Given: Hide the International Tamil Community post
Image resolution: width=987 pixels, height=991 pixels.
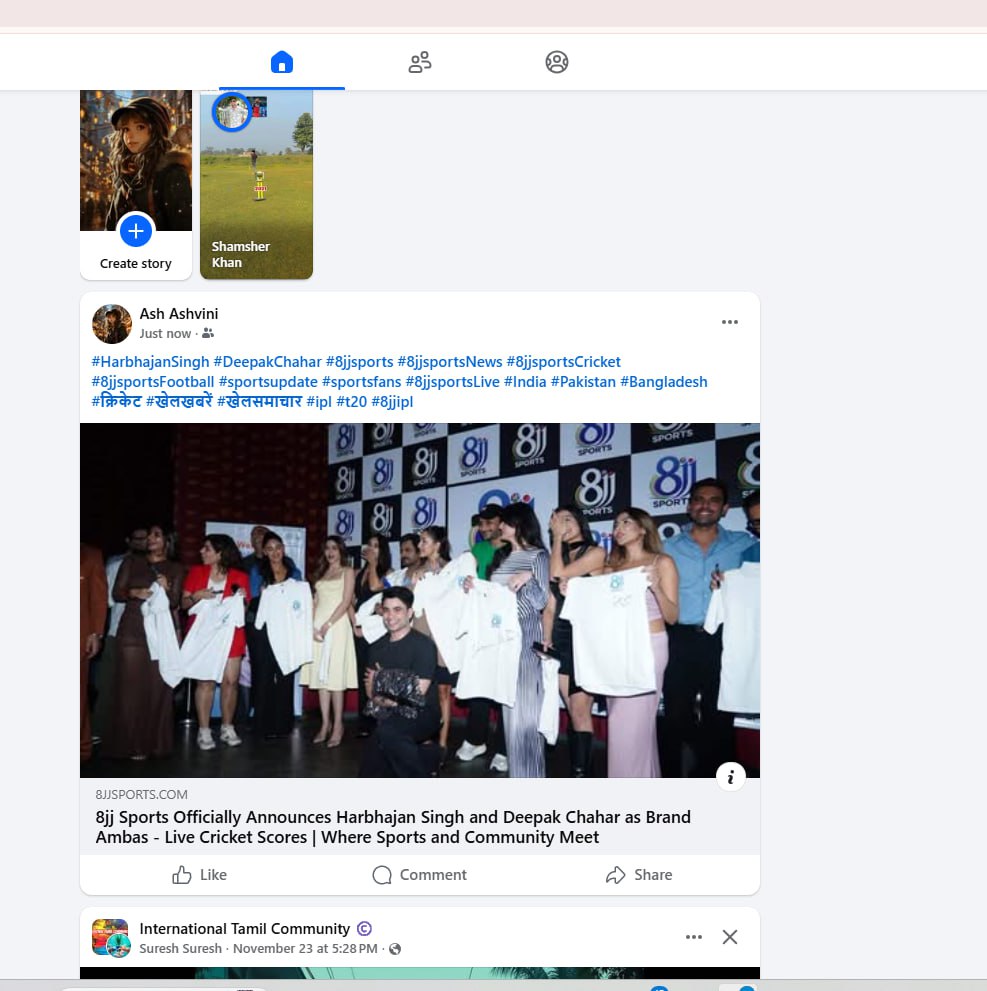Looking at the screenshot, I should pos(730,937).
